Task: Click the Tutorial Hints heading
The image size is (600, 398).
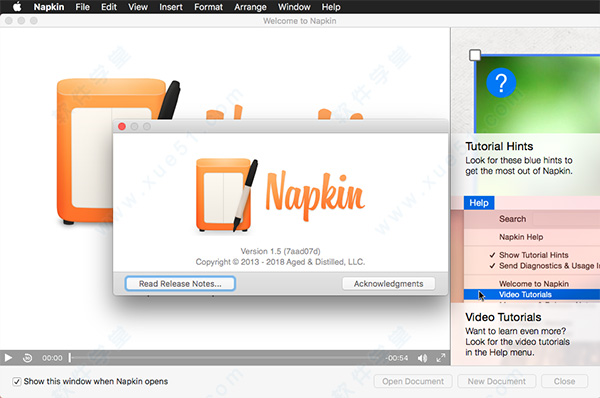Action: tap(499, 146)
